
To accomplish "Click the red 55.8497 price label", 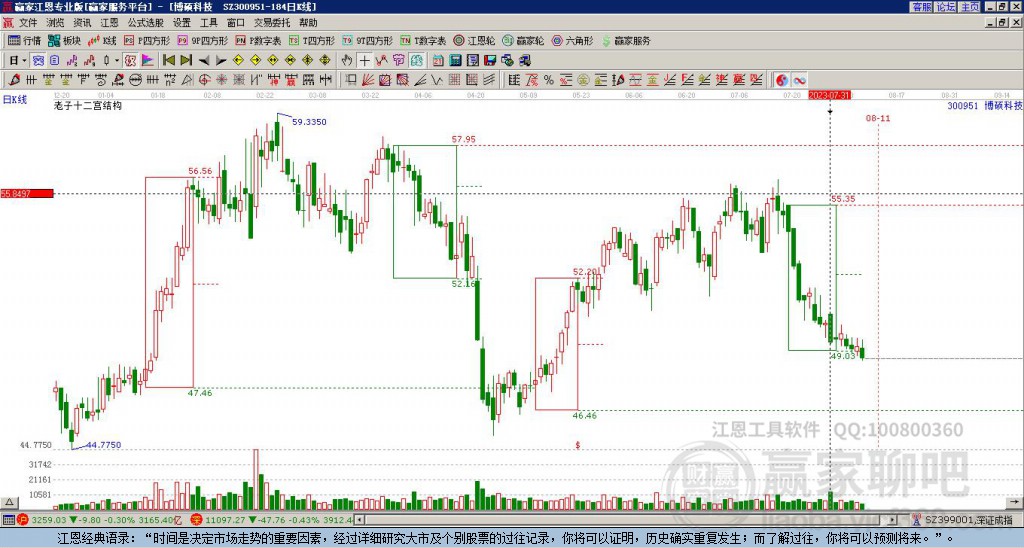I will (x=27, y=193).
